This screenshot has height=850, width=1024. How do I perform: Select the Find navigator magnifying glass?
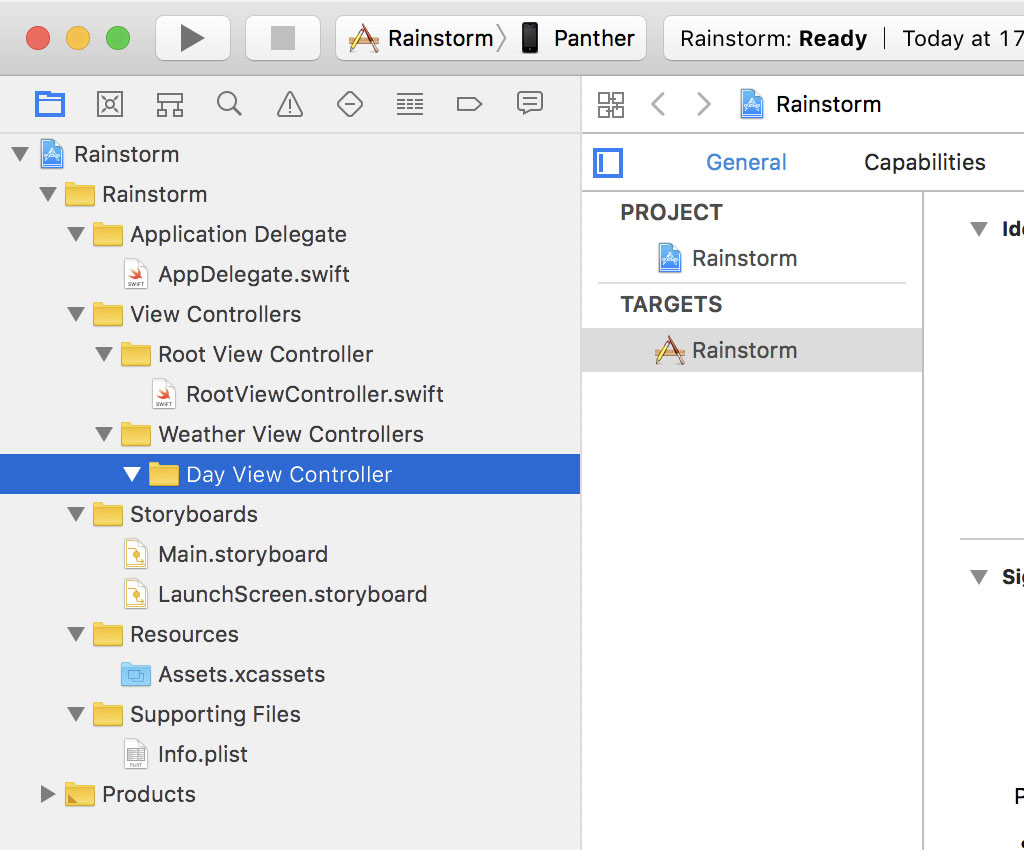[x=229, y=103]
